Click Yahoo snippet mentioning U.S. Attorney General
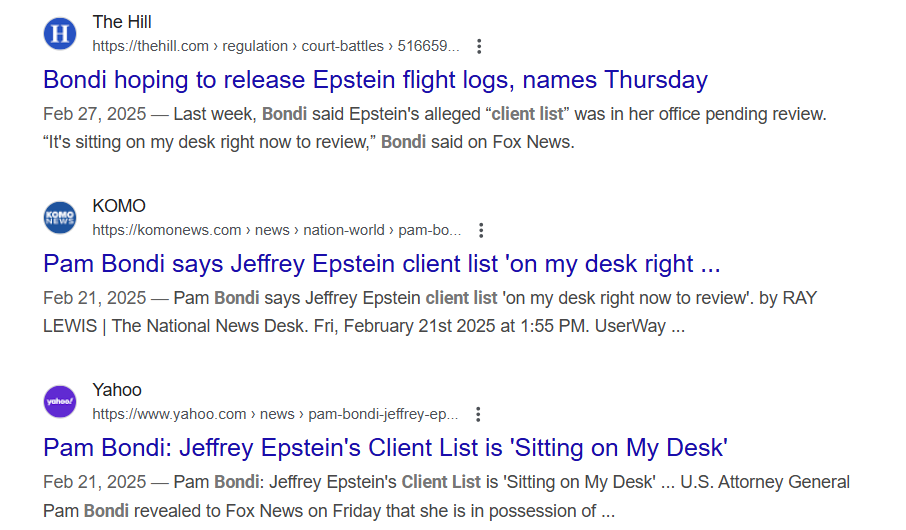The width and height of the screenshot is (906, 530). click(x=446, y=496)
